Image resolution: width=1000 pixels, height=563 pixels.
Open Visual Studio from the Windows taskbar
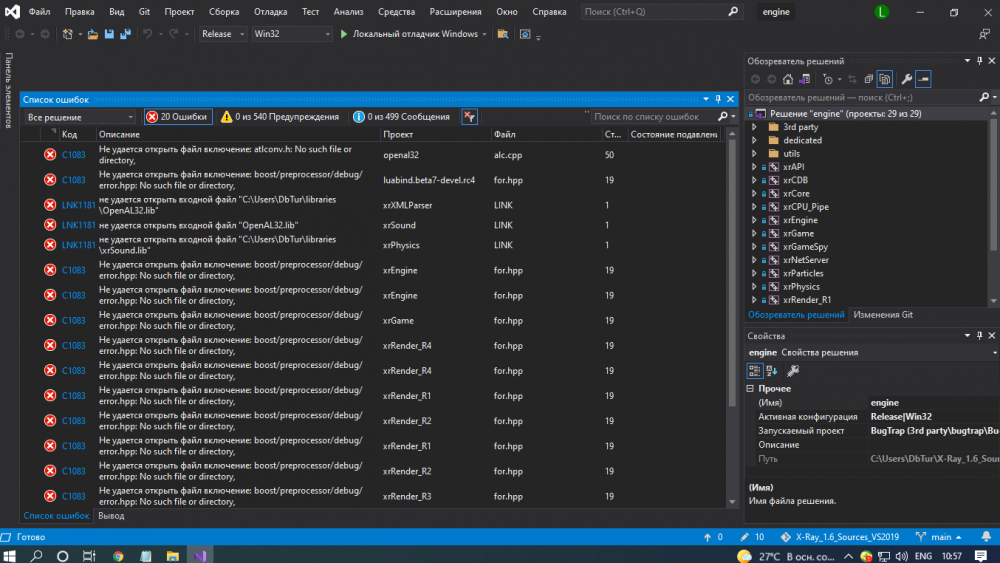(x=200, y=555)
